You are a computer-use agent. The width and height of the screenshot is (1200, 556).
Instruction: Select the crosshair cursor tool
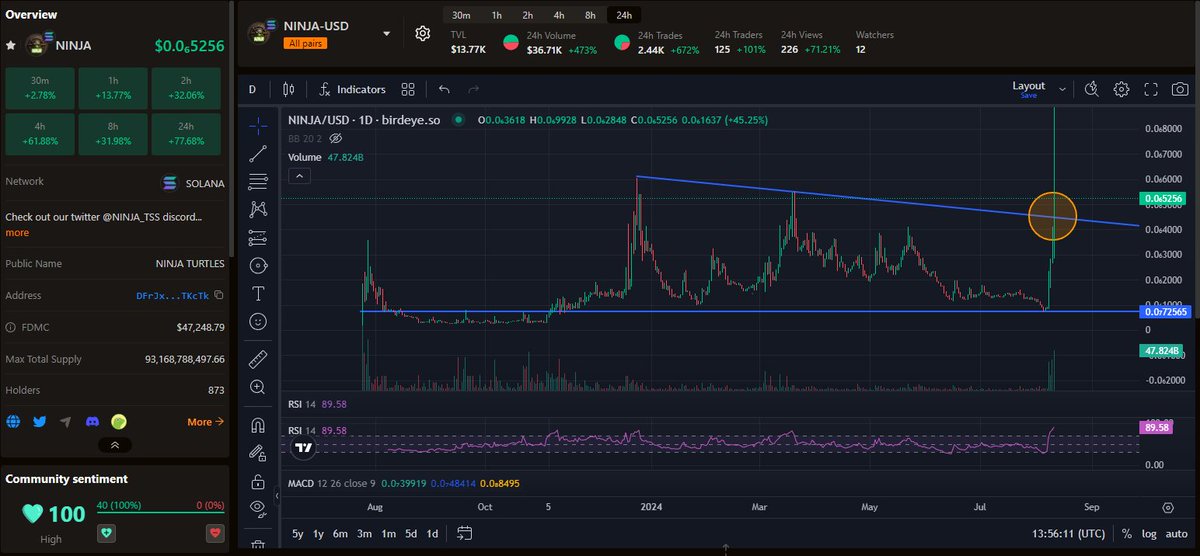[x=259, y=126]
